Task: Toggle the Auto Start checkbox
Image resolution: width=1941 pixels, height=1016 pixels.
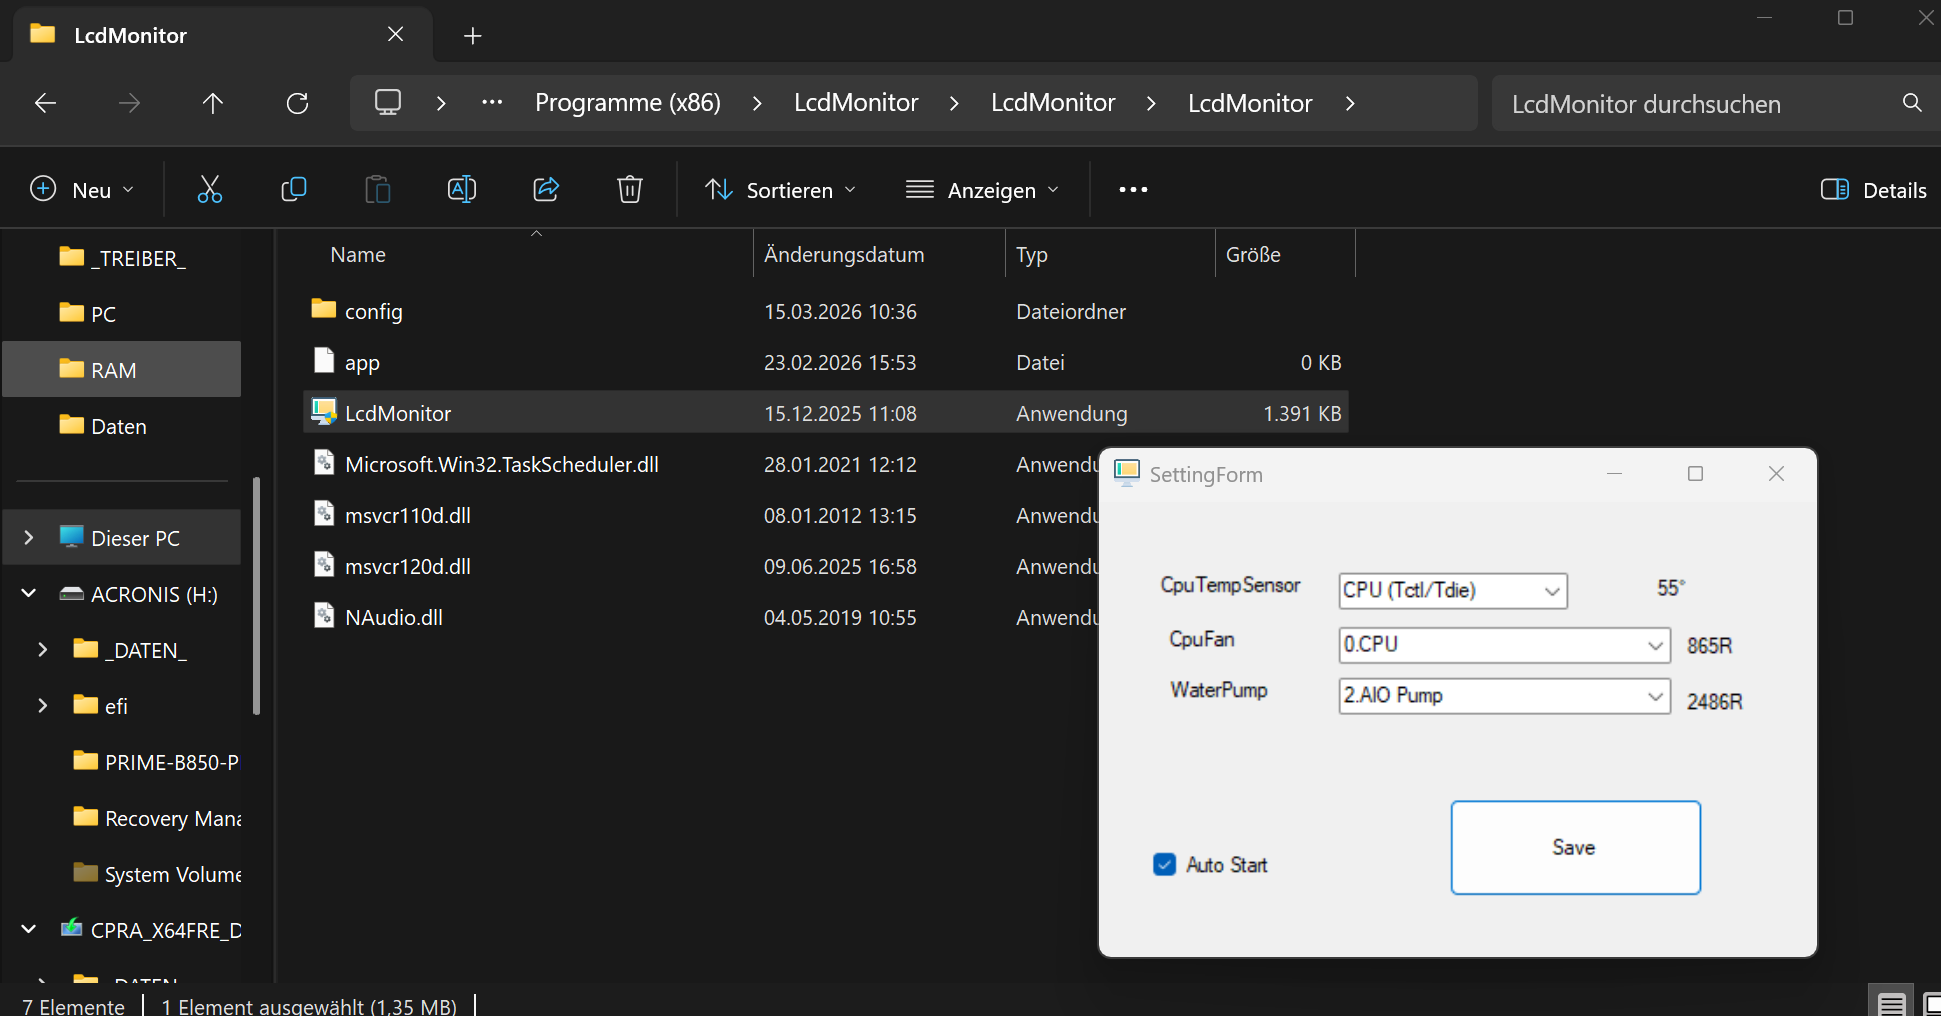Action: [1164, 865]
